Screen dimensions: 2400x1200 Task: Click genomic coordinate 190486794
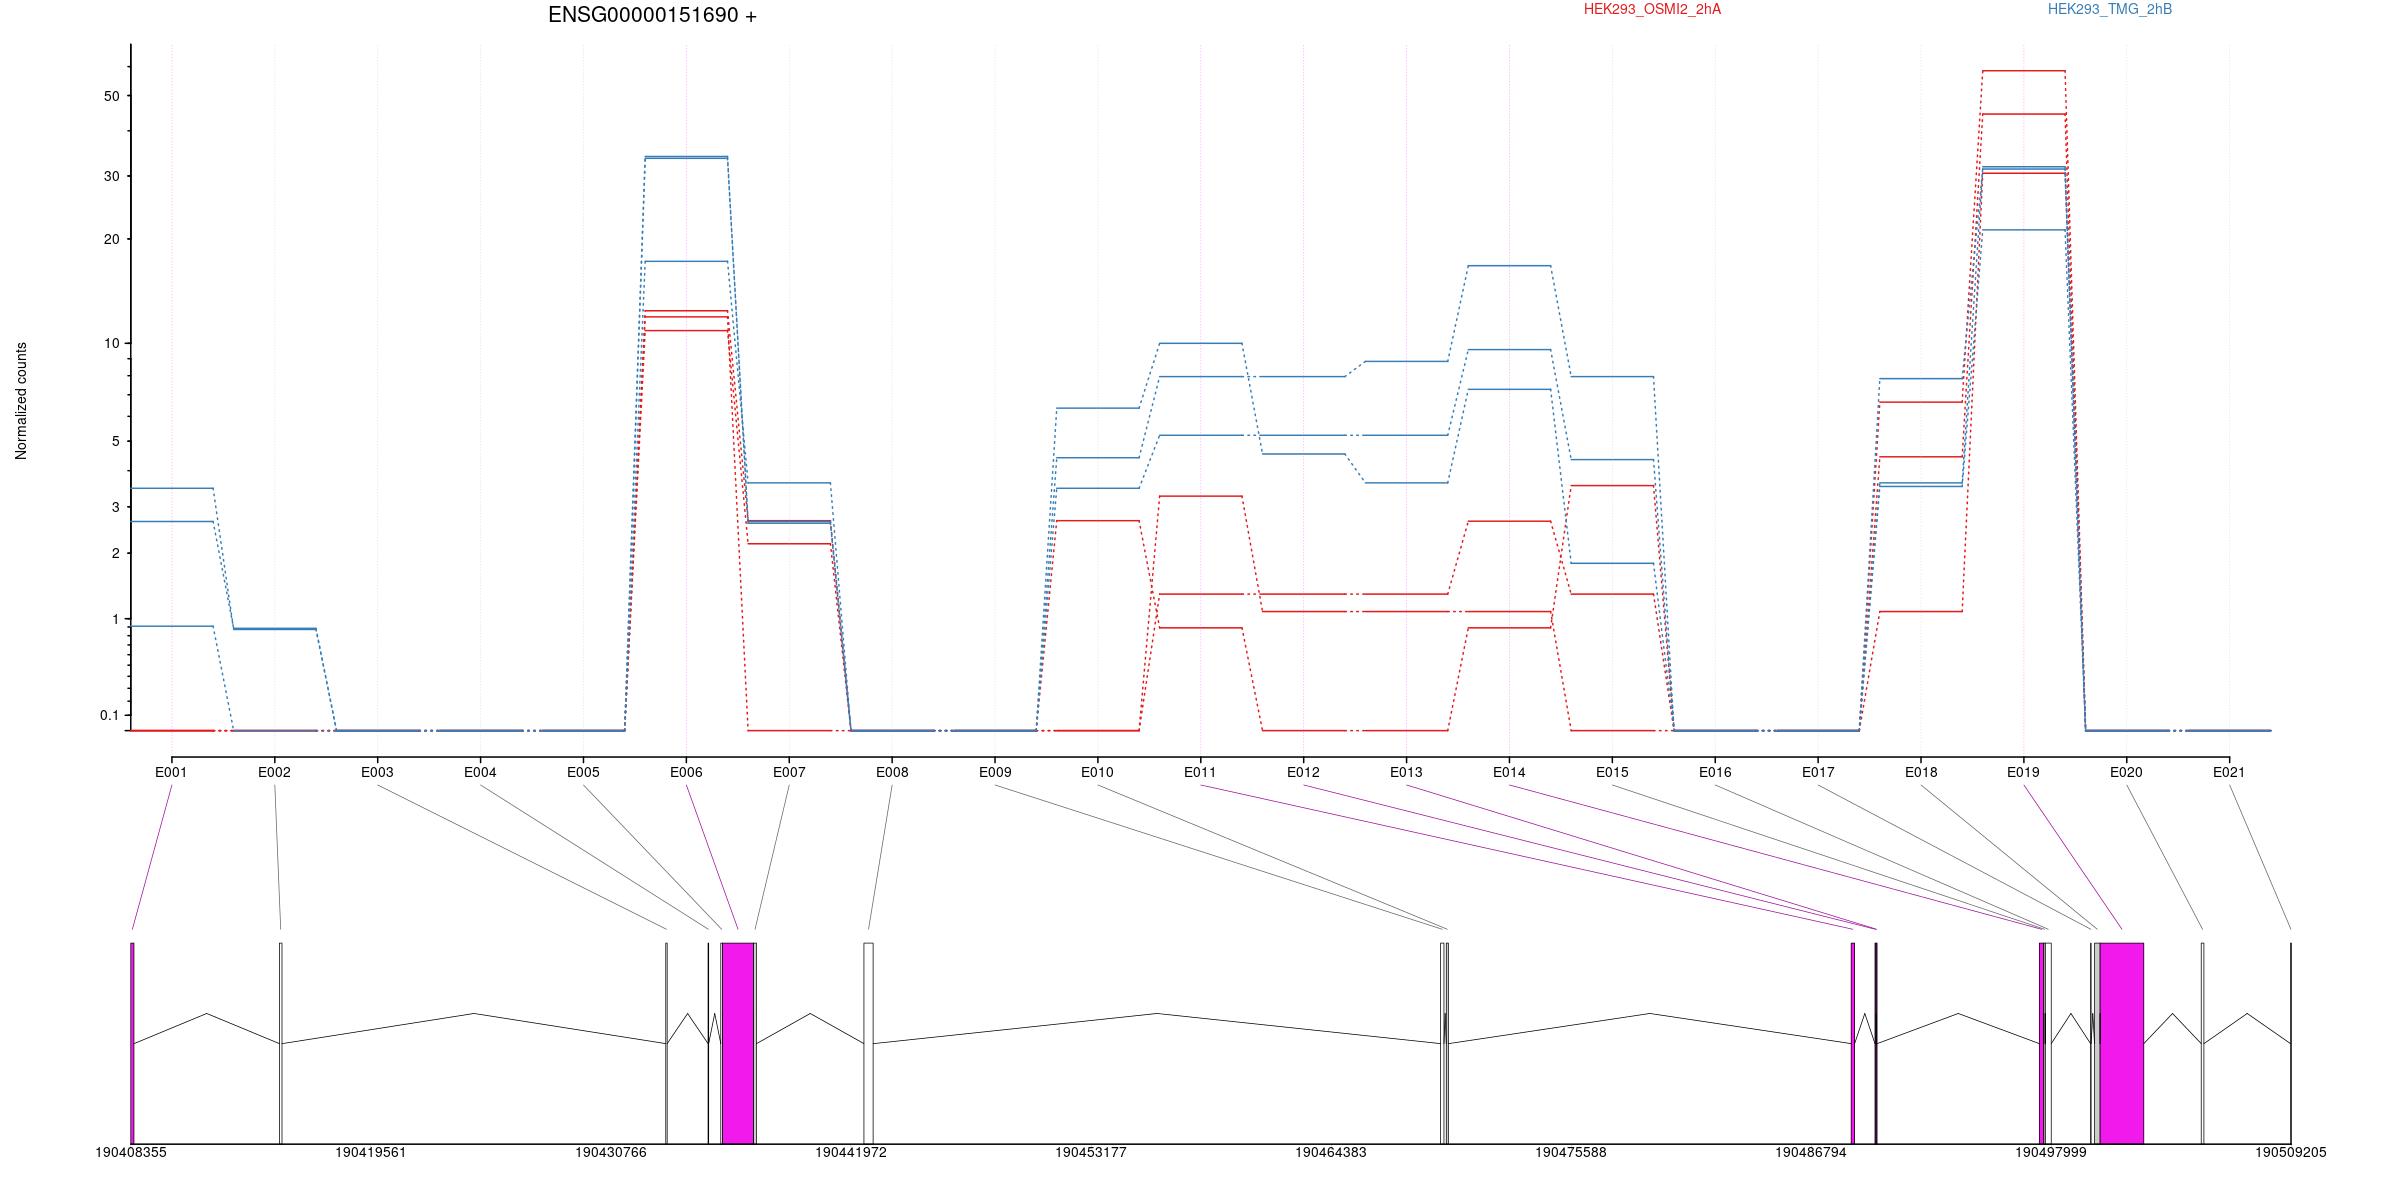click(x=1811, y=1152)
